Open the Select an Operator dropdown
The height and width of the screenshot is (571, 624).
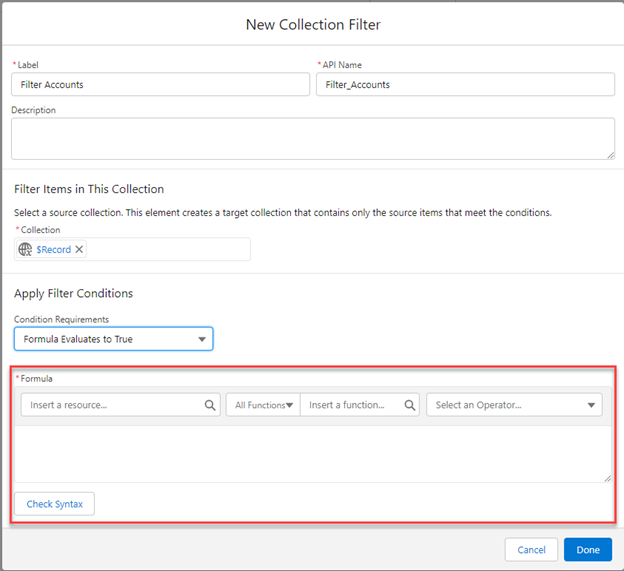coord(514,405)
